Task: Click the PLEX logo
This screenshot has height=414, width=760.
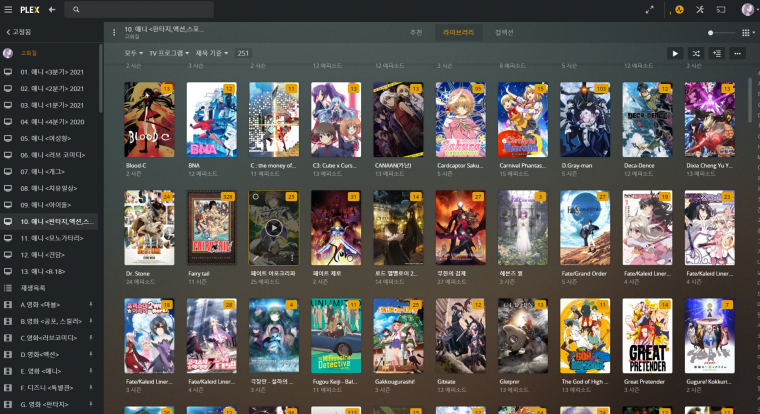Action: tap(30, 10)
